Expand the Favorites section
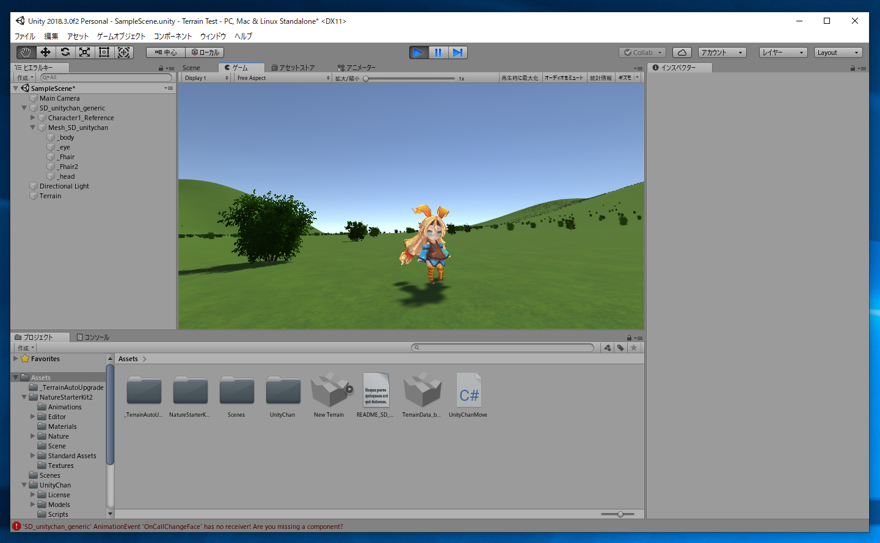Image resolution: width=880 pixels, height=543 pixels. [x=16, y=358]
